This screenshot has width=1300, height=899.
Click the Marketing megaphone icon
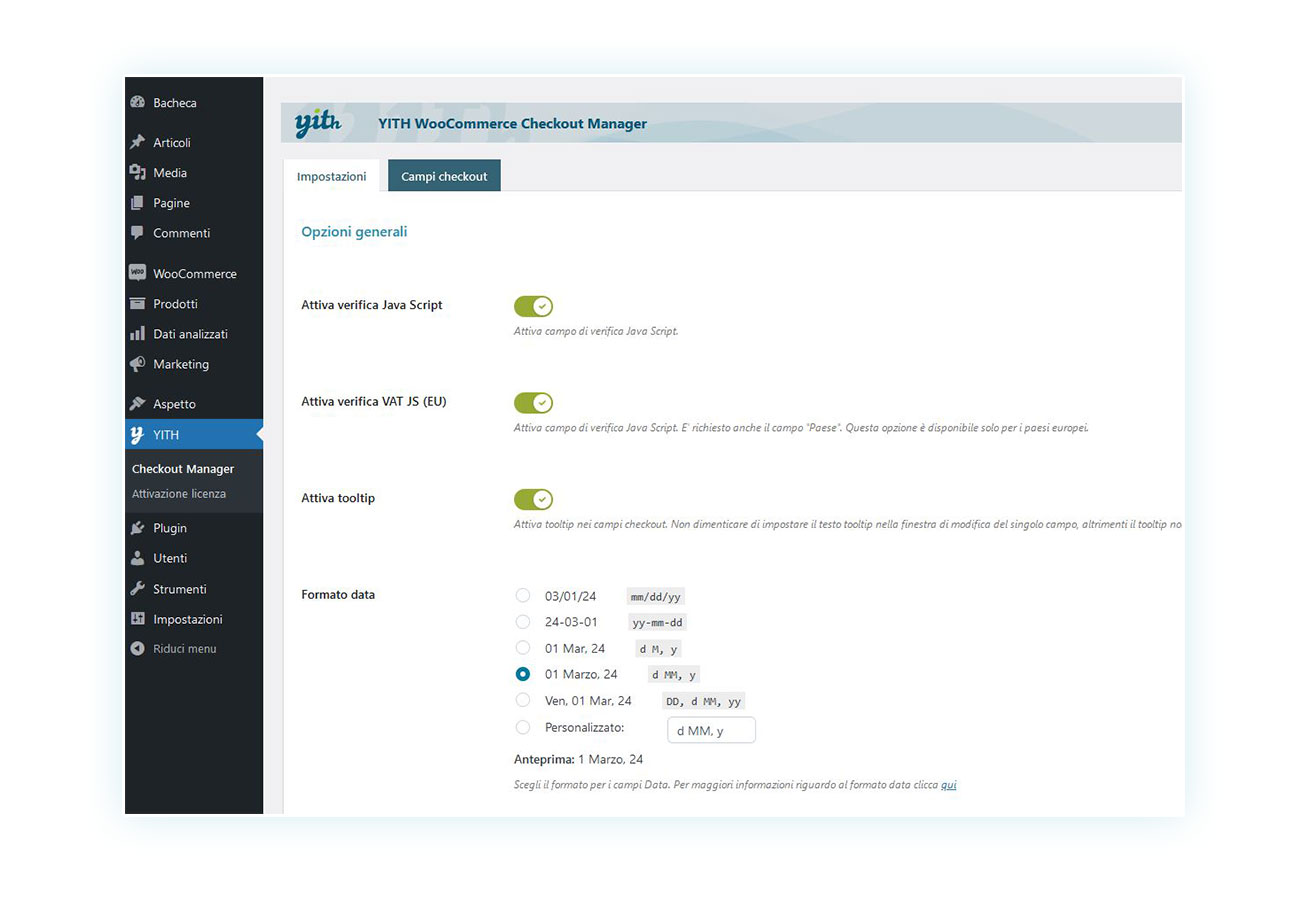coord(138,364)
